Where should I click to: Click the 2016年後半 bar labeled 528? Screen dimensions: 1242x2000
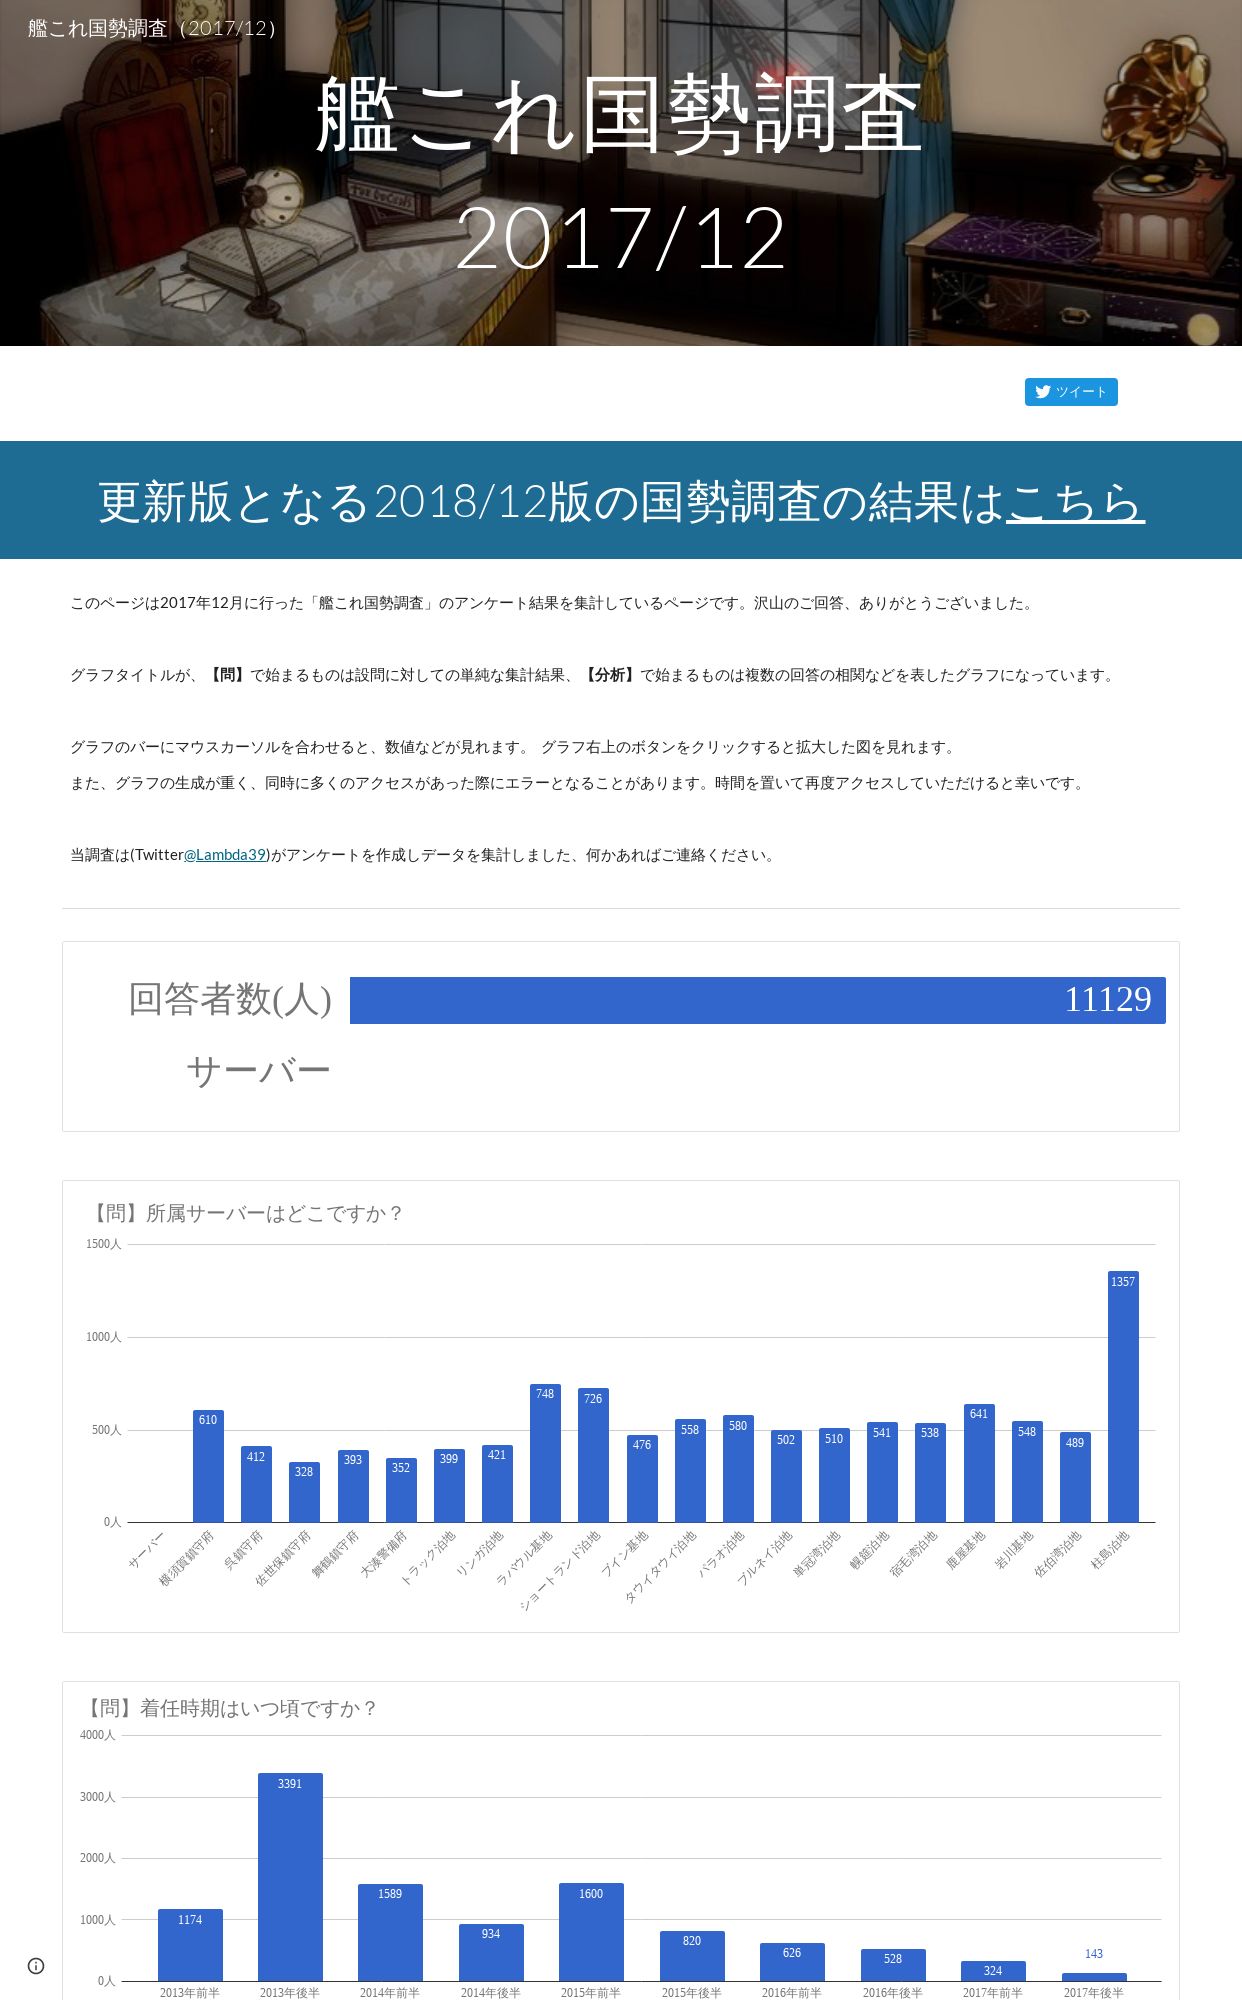[893, 1965]
